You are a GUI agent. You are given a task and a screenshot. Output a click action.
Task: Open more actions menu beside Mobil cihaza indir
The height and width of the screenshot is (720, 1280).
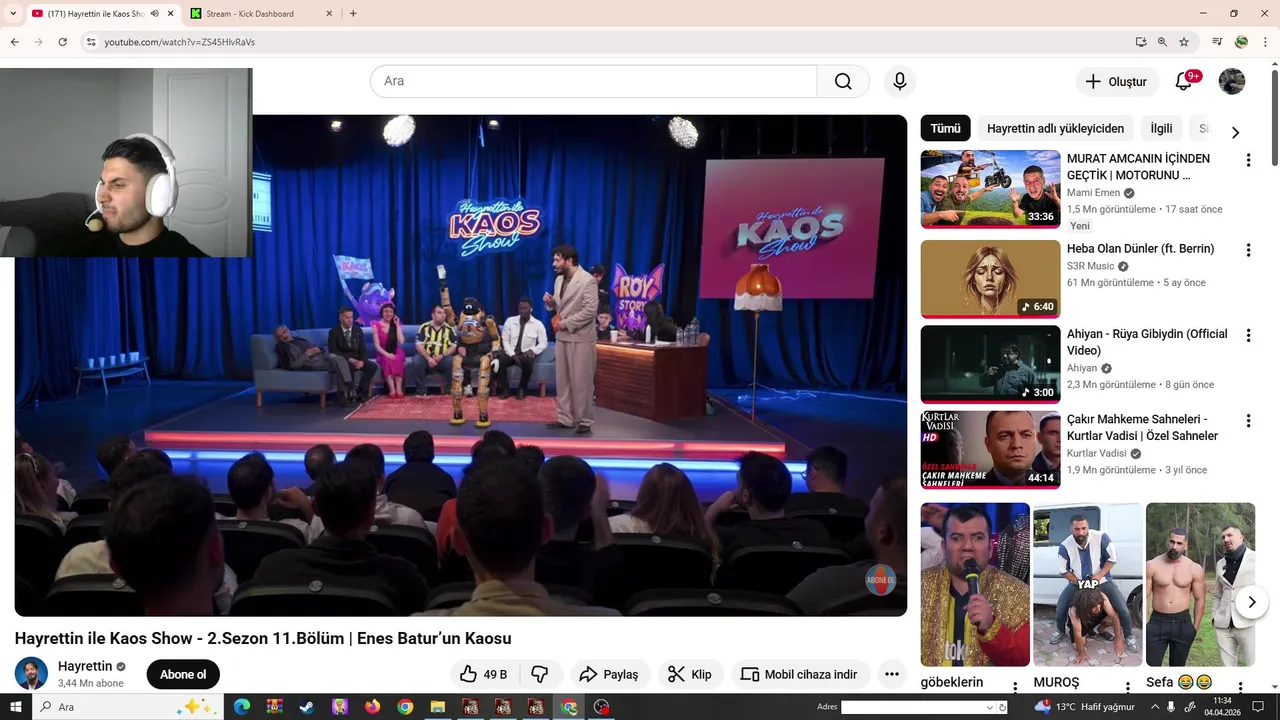[x=891, y=674]
